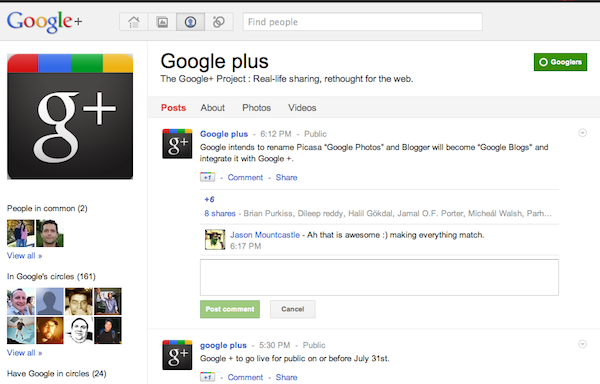The image size is (600, 384).
Task: Click Comment link under Picasa post
Action: [x=245, y=177]
